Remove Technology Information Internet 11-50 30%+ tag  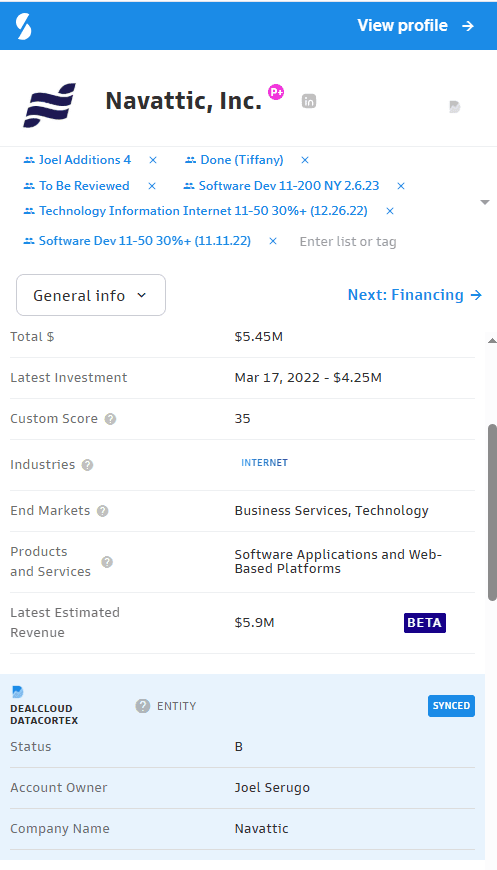click(390, 211)
